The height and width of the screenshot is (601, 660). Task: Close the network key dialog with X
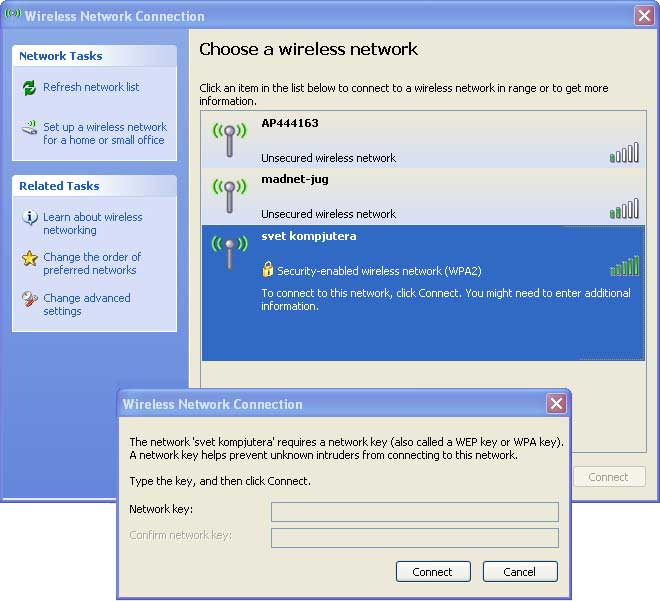point(556,404)
